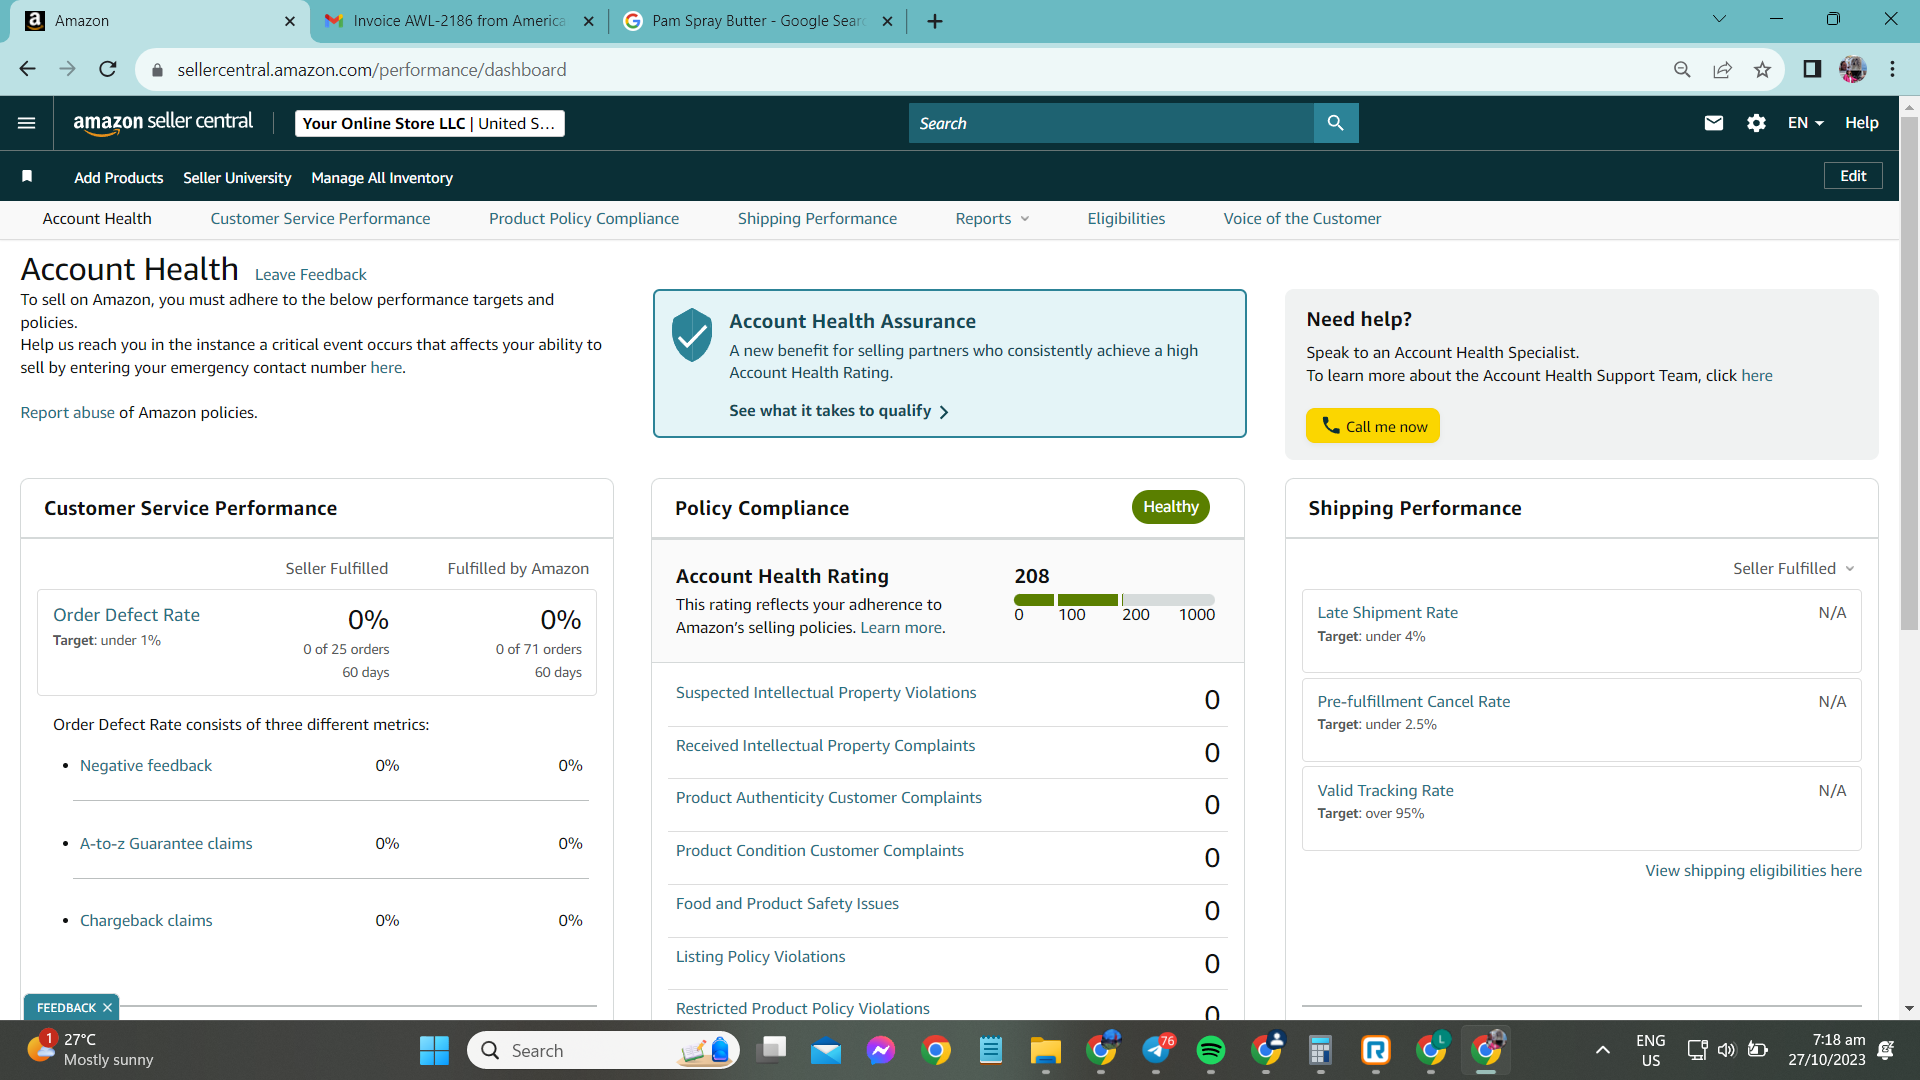Open Spotify from the taskbar

pyautogui.click(x=1211, y=1051)
